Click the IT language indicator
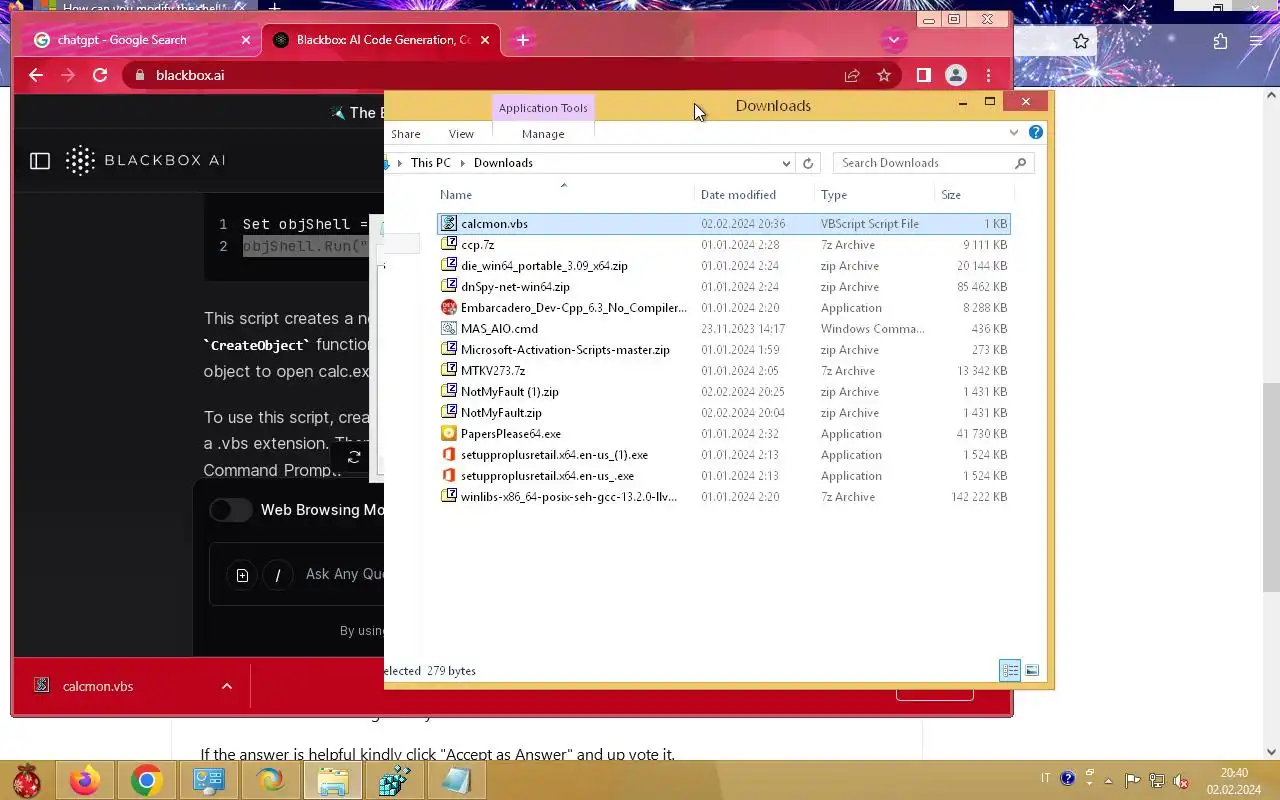Viewport: 1280px width, 800px height. point(1046,779)
